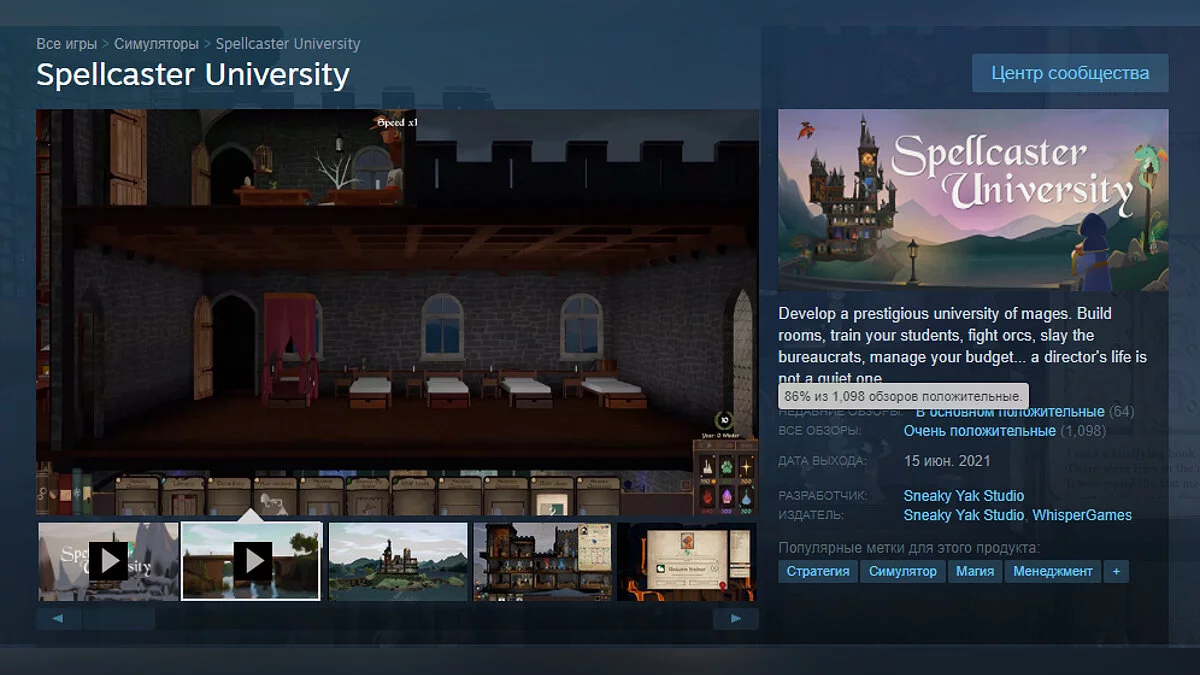Click the thumbnail strip scrollbar handle

click(119, 619)
